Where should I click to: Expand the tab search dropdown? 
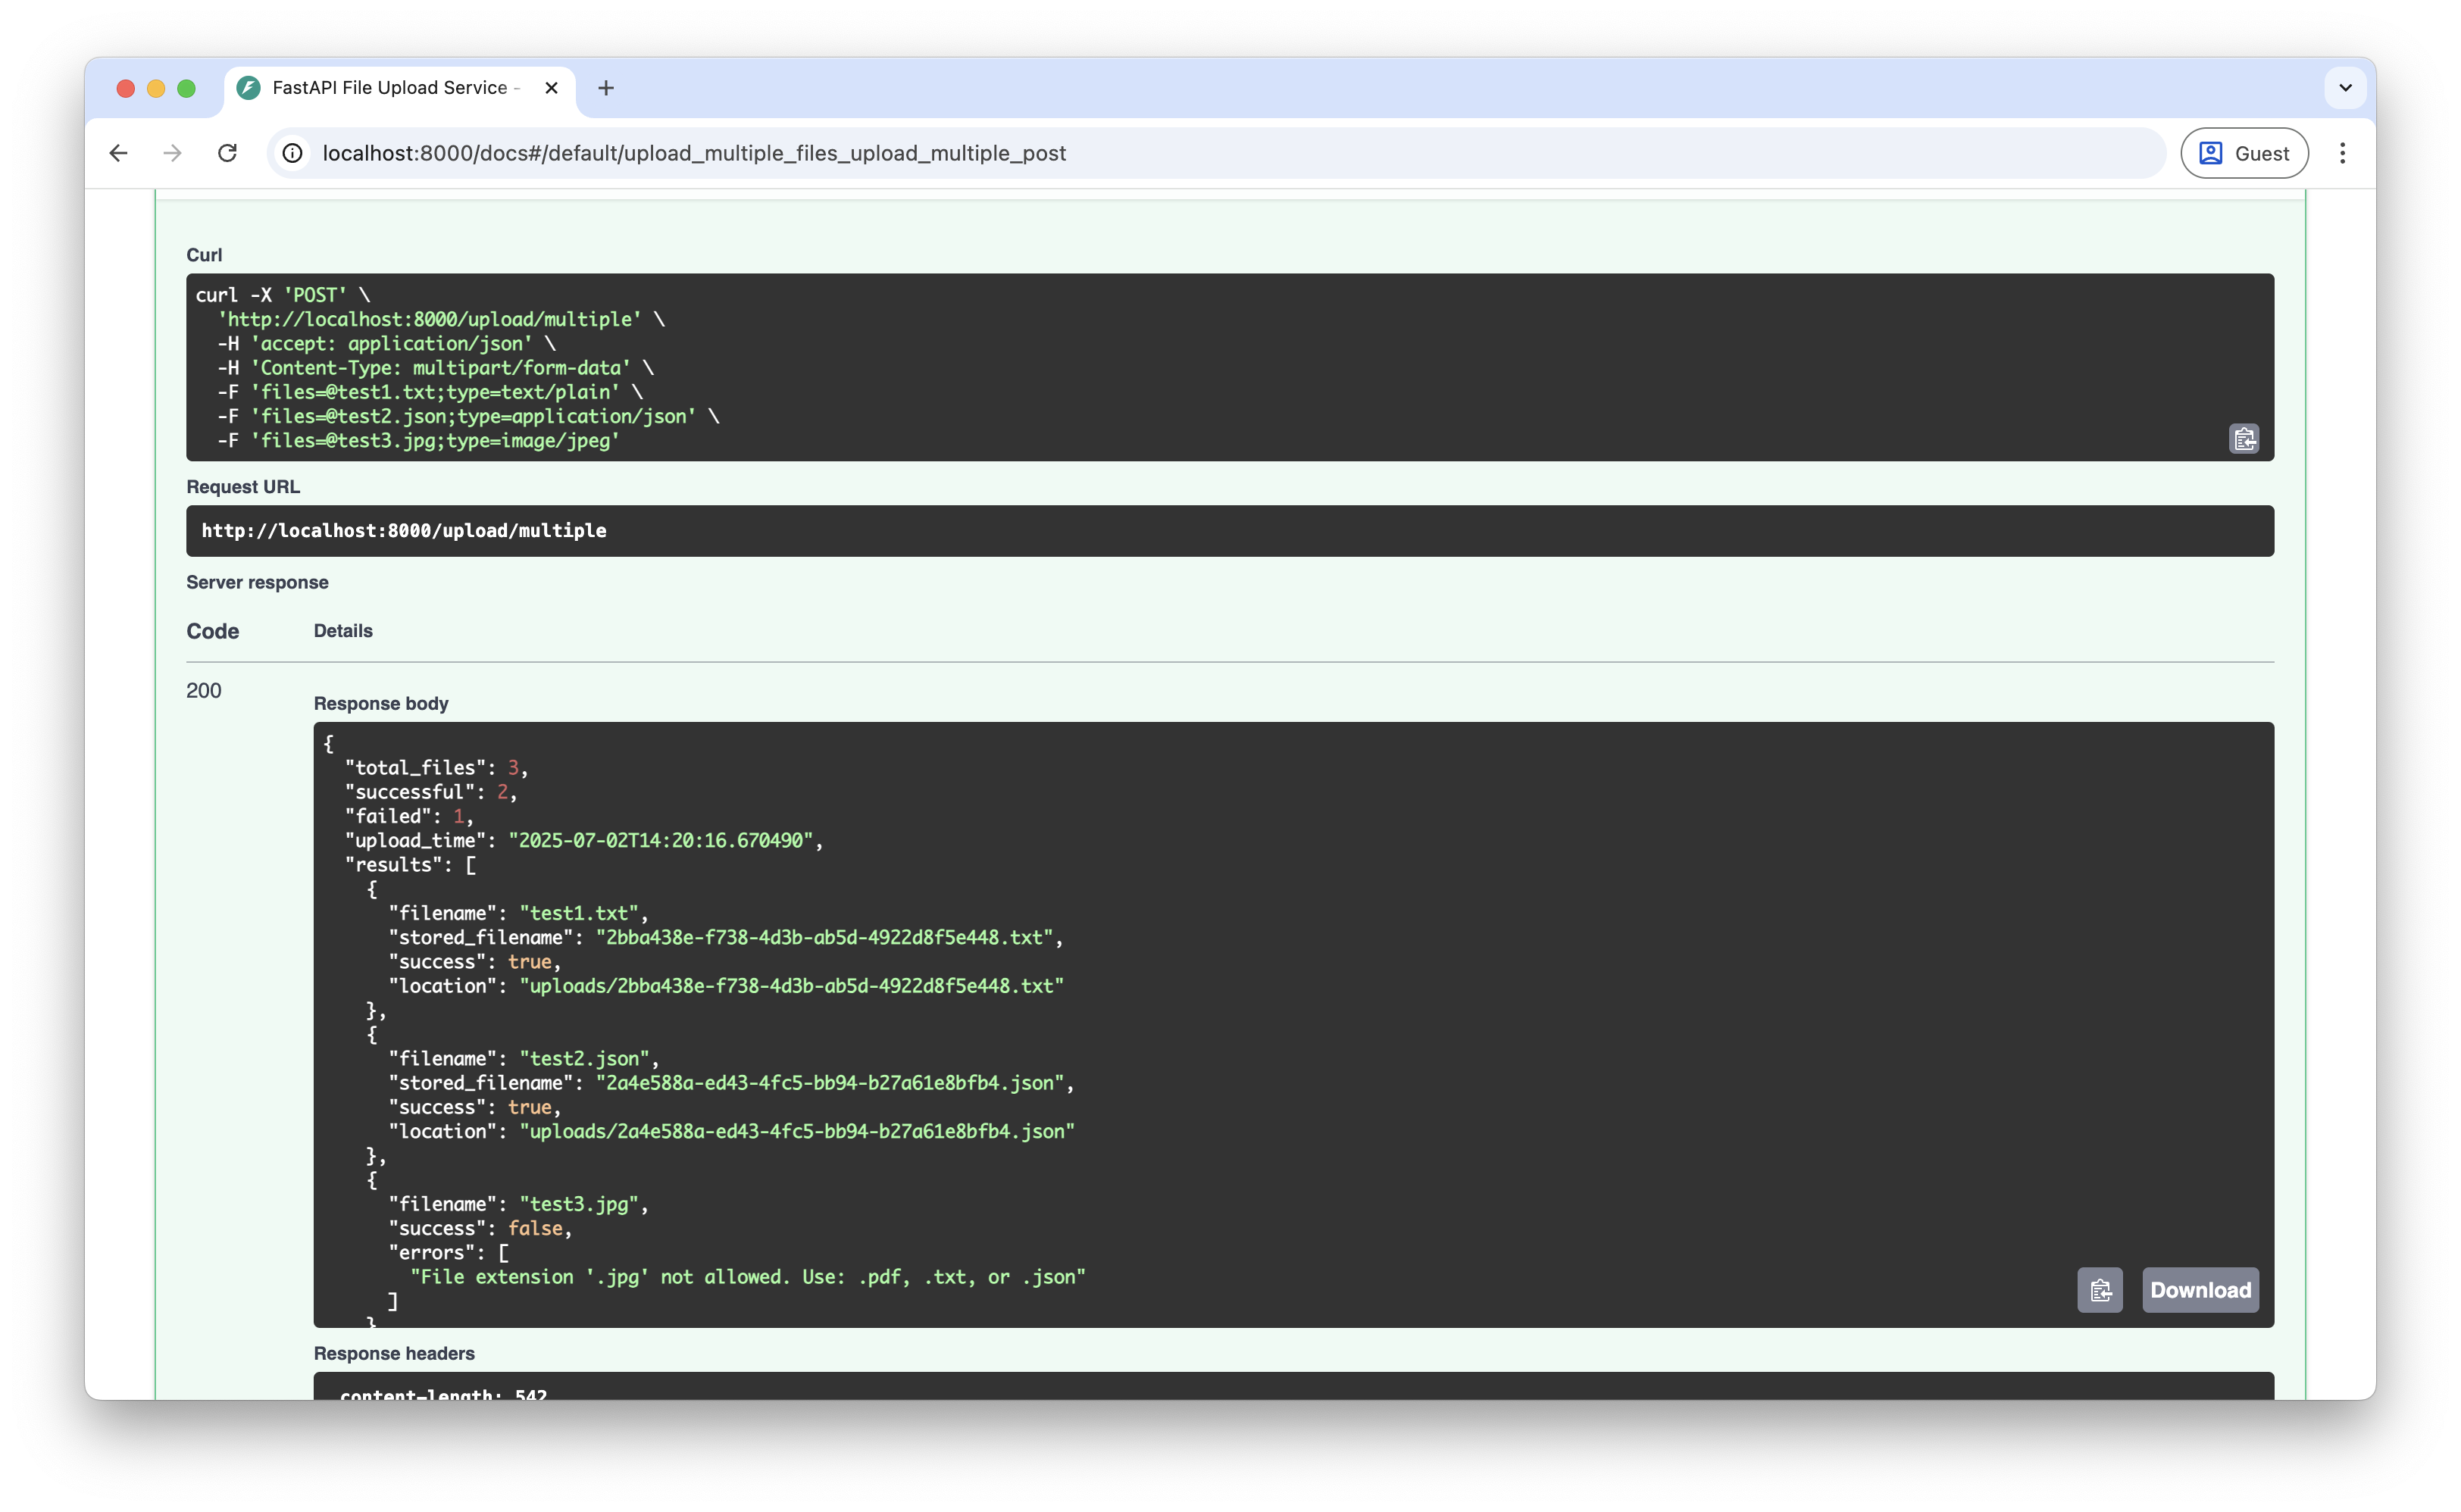point(2344,88)
